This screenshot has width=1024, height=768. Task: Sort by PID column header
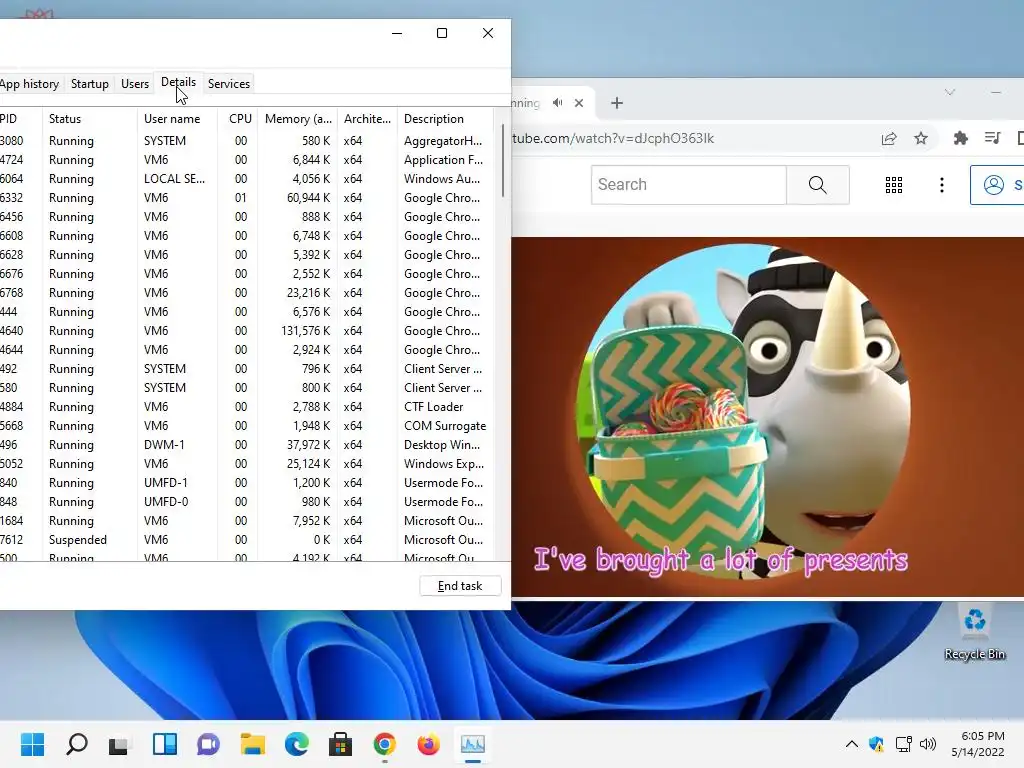[20, 119]
